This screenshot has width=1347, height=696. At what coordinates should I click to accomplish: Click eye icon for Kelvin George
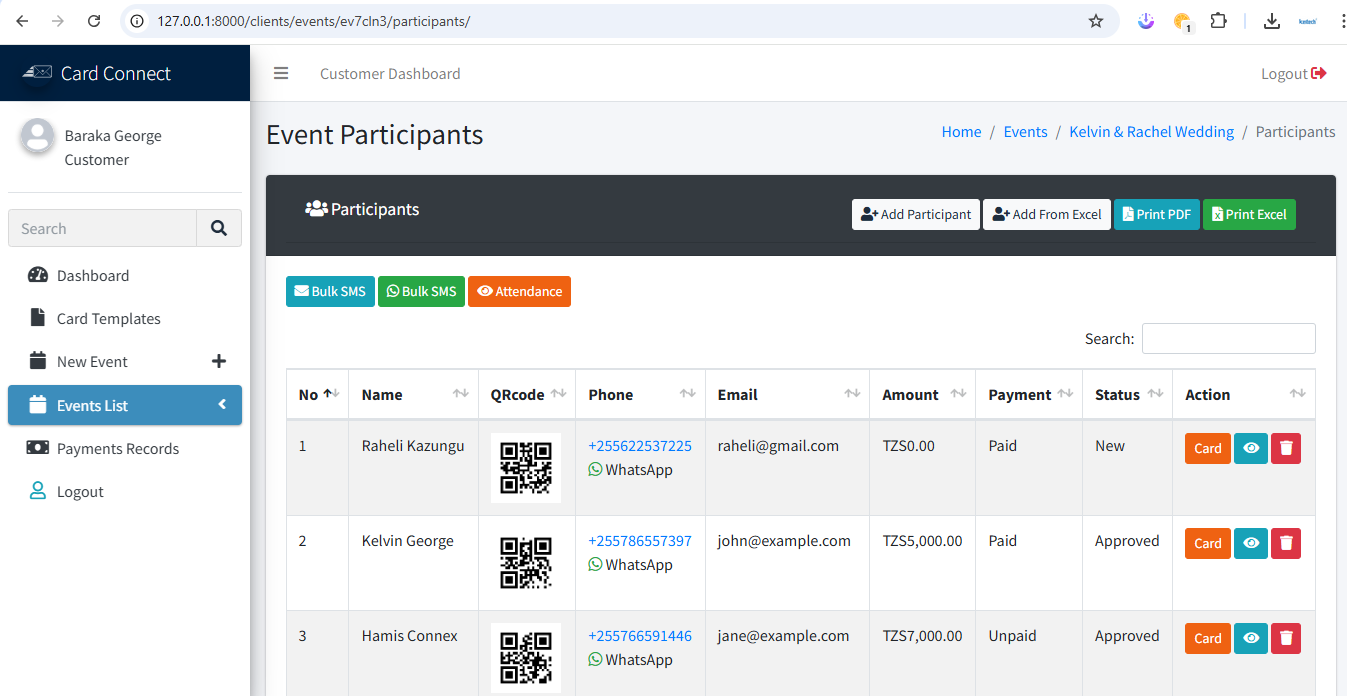pyautogui.click(x=1250, y=543)
